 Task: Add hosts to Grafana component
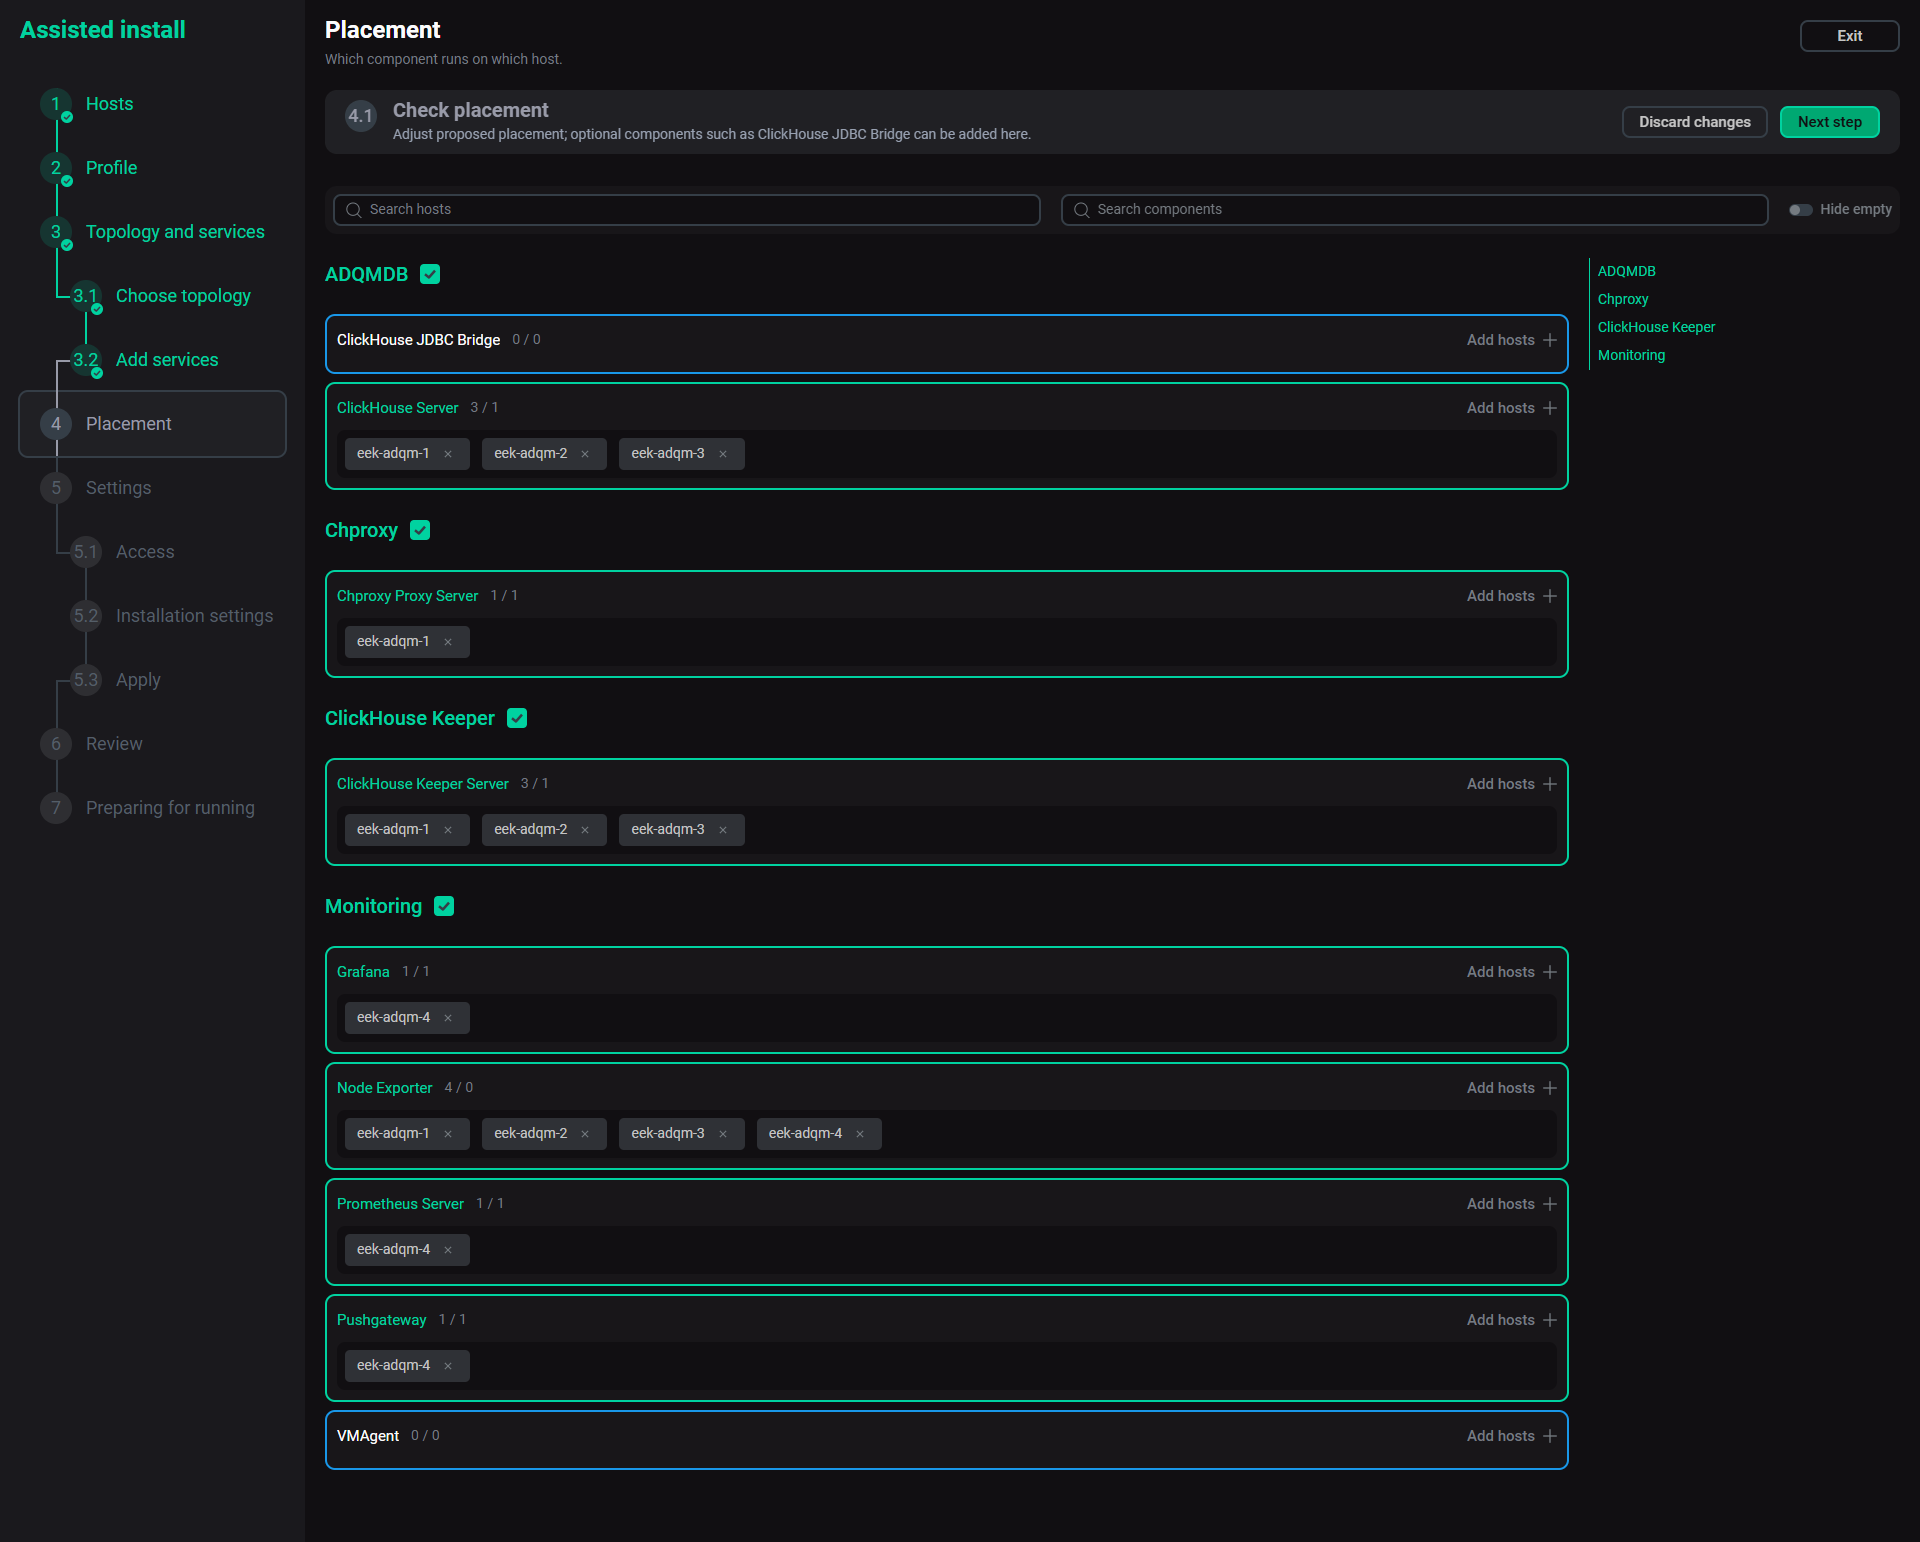[1511, 972]
